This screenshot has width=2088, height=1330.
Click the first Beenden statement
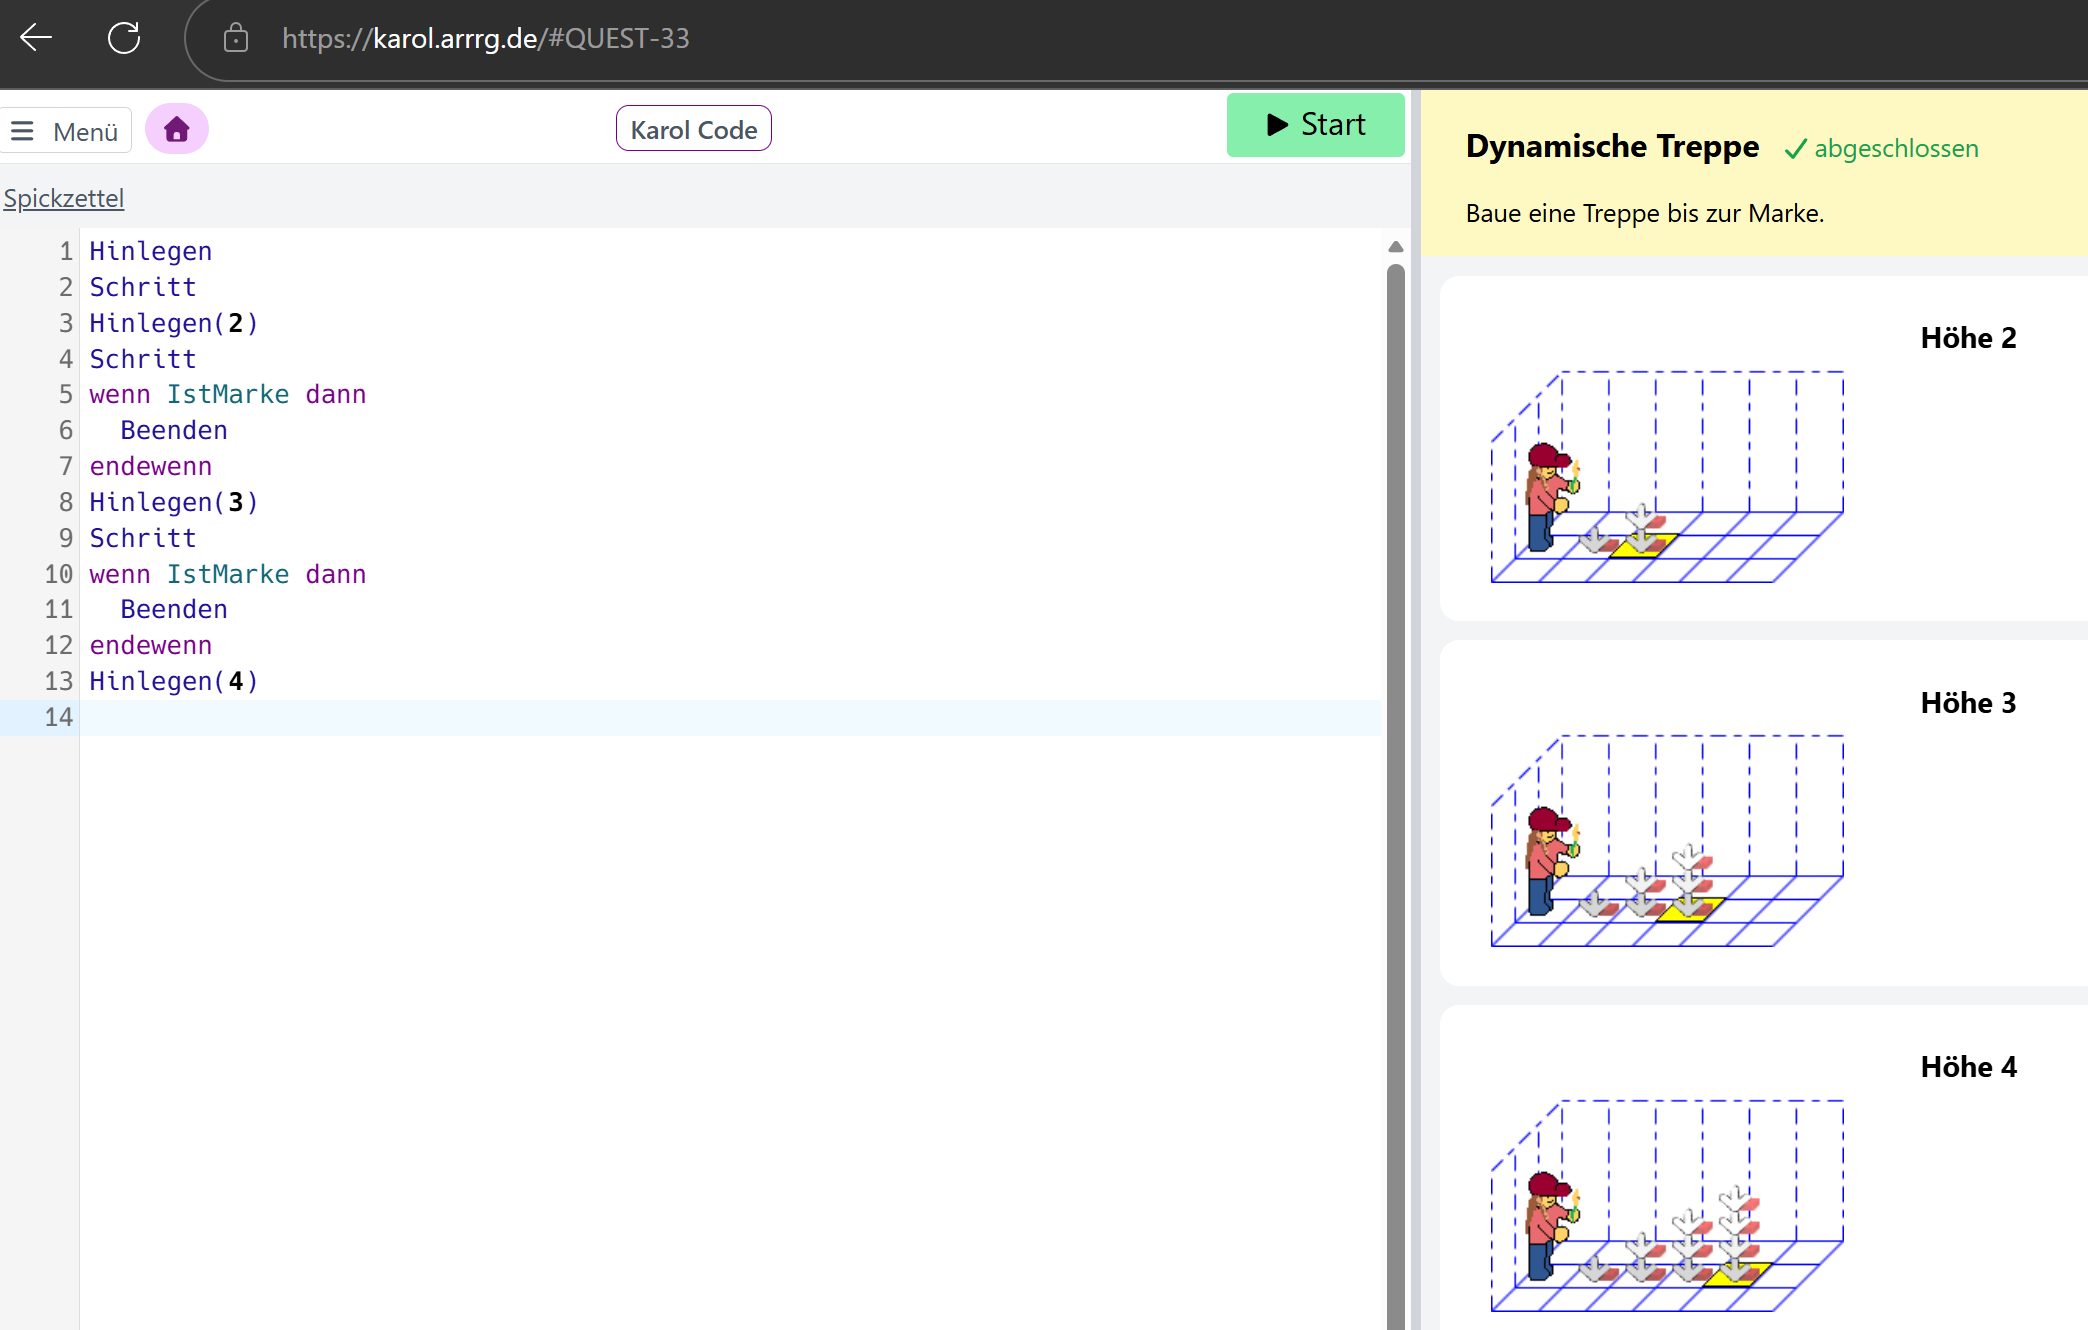coord(174,430)
